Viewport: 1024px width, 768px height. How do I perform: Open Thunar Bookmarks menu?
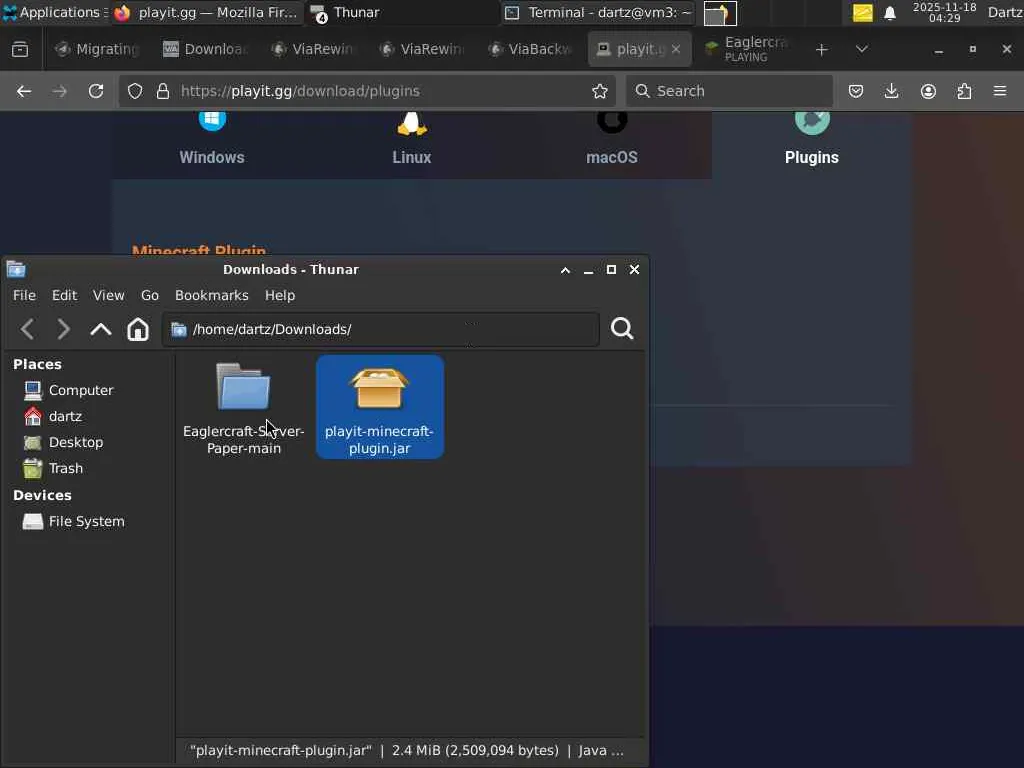click(x=212, y=295)
